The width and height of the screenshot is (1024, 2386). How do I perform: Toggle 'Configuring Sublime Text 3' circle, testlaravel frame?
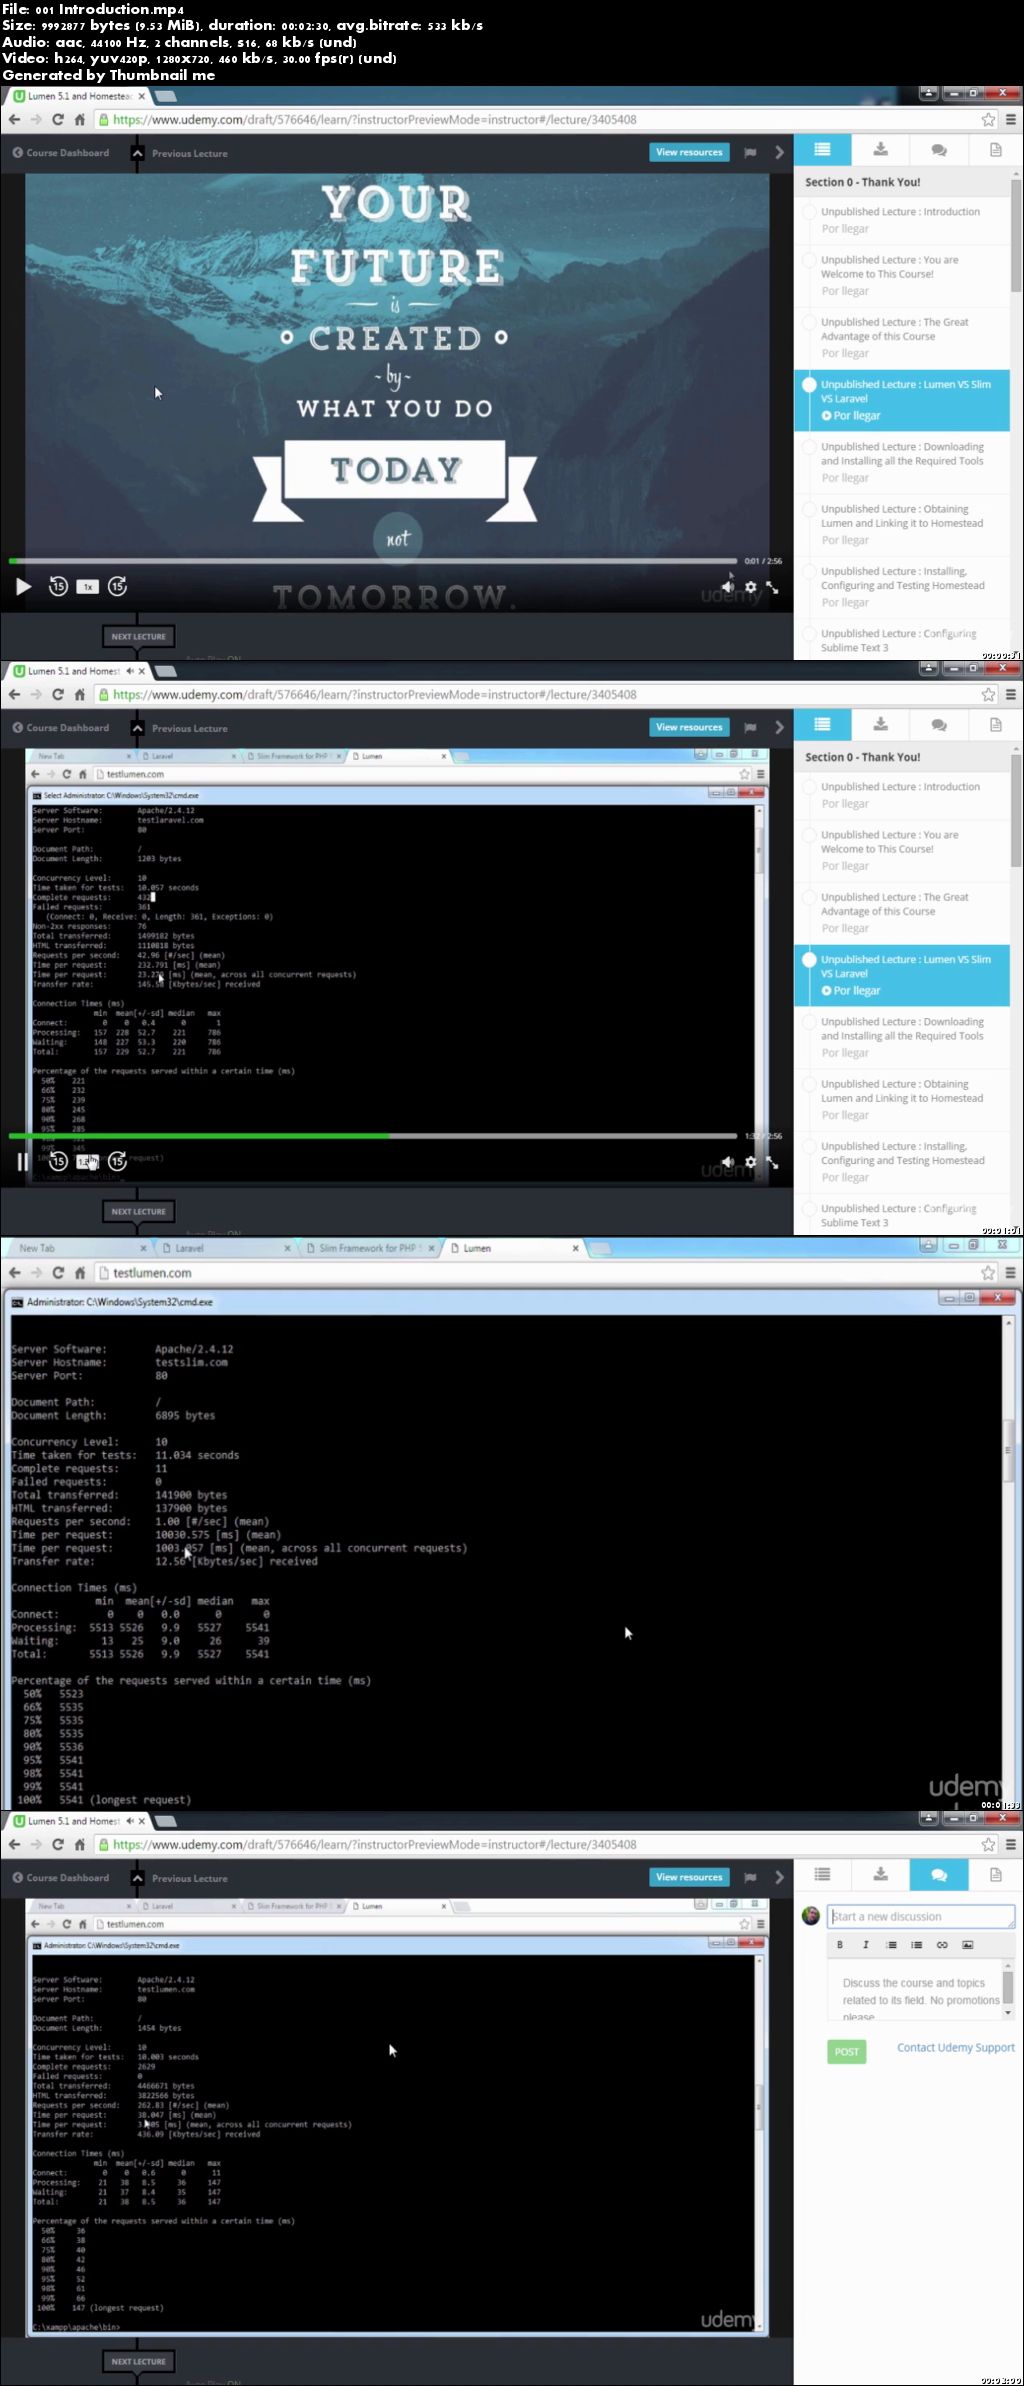click(809, 1209)
